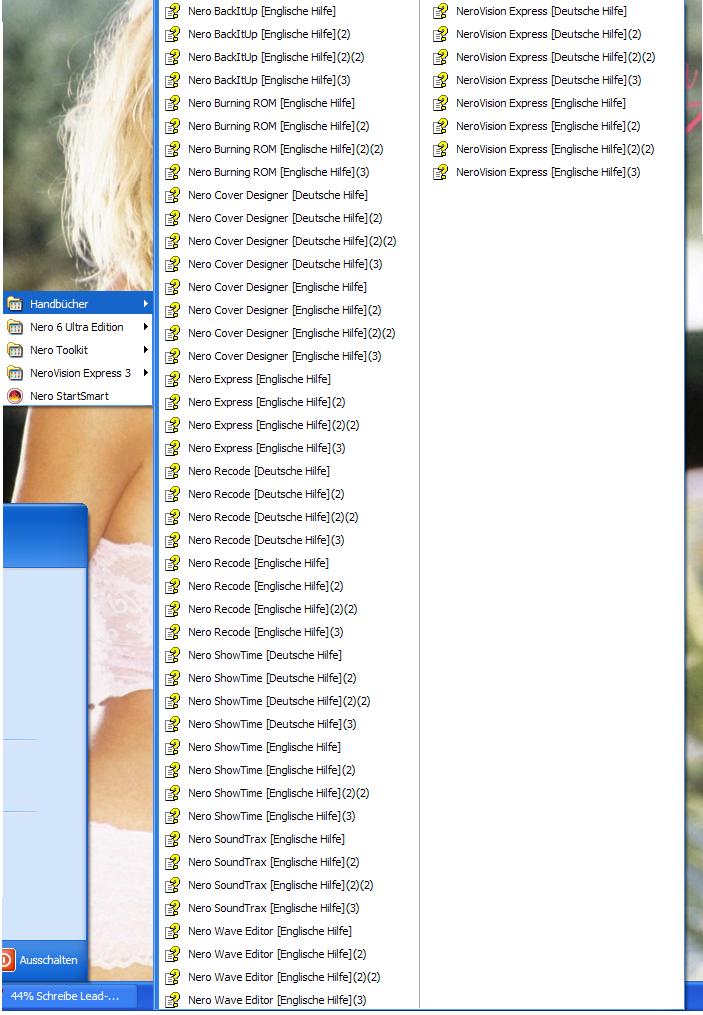Viewport: 703px width, 1015px height.
Task: Click the '44% Schreibe Lead-...' taskbar button
Action: (70, 996)
